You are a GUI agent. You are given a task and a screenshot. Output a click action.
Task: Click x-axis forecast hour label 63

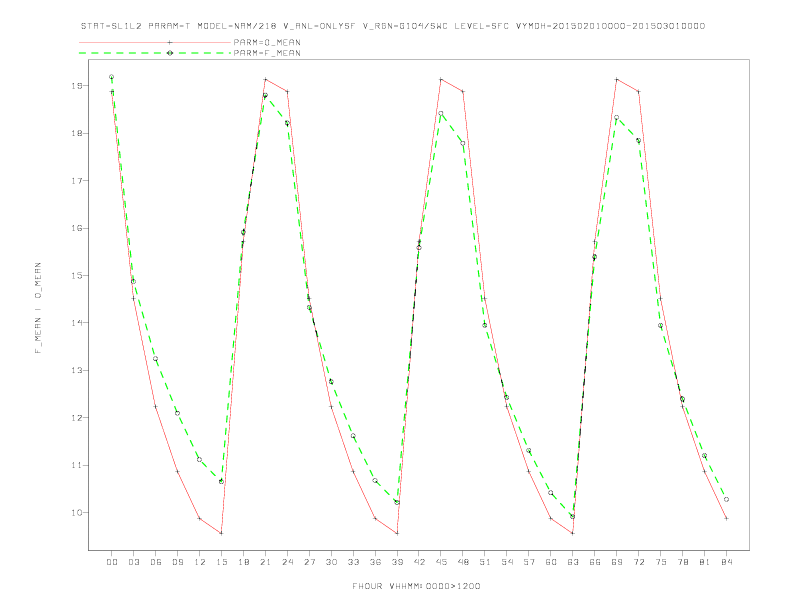click(573, 562)
